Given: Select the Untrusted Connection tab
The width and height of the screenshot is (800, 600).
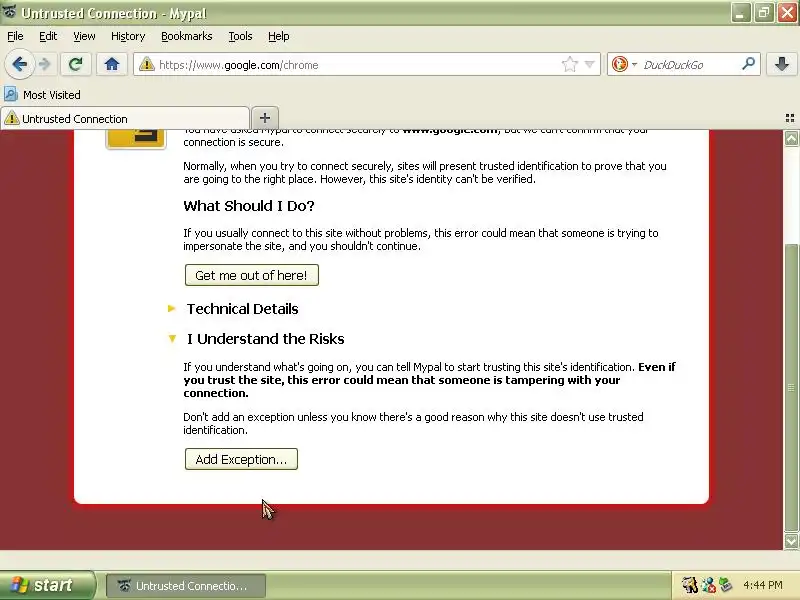Looking at the screenshot, I should pos(125,119).
